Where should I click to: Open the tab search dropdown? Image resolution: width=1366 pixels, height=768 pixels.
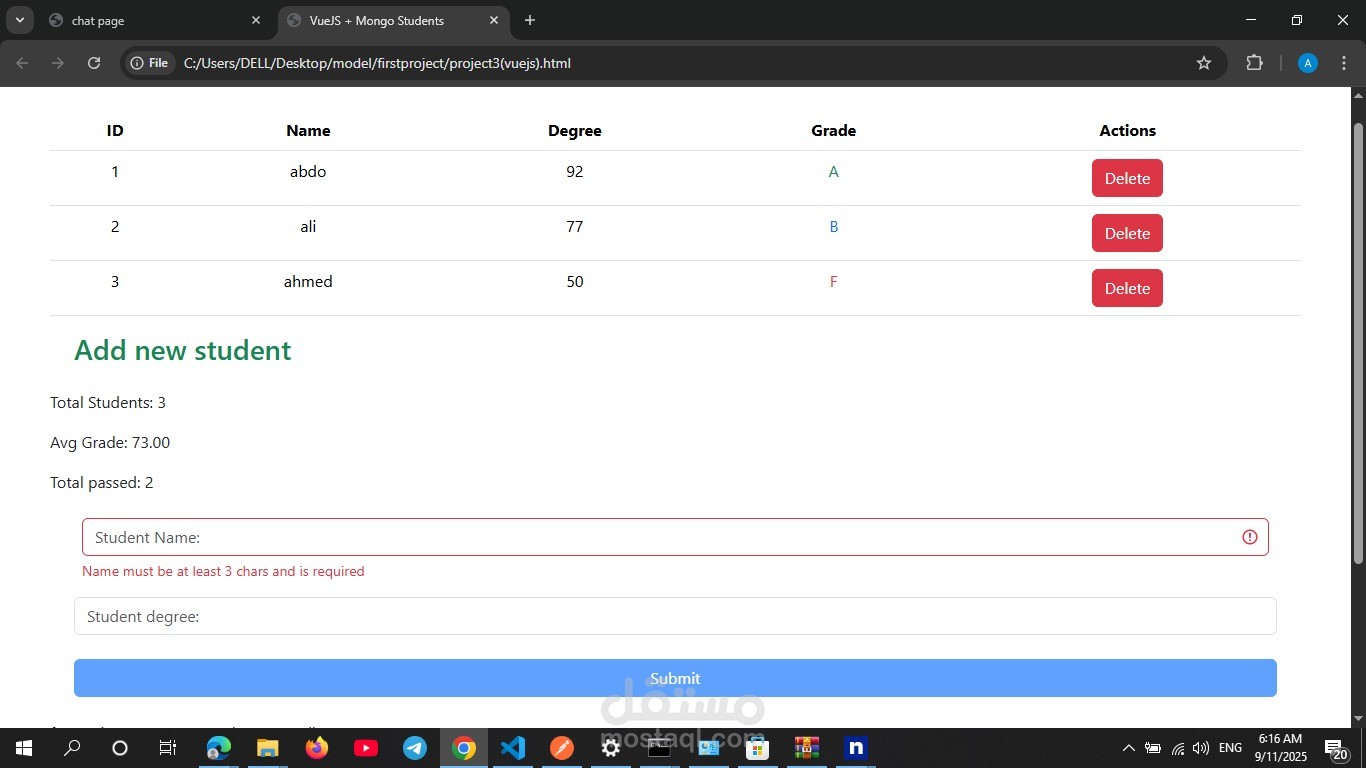coord(19,20)
